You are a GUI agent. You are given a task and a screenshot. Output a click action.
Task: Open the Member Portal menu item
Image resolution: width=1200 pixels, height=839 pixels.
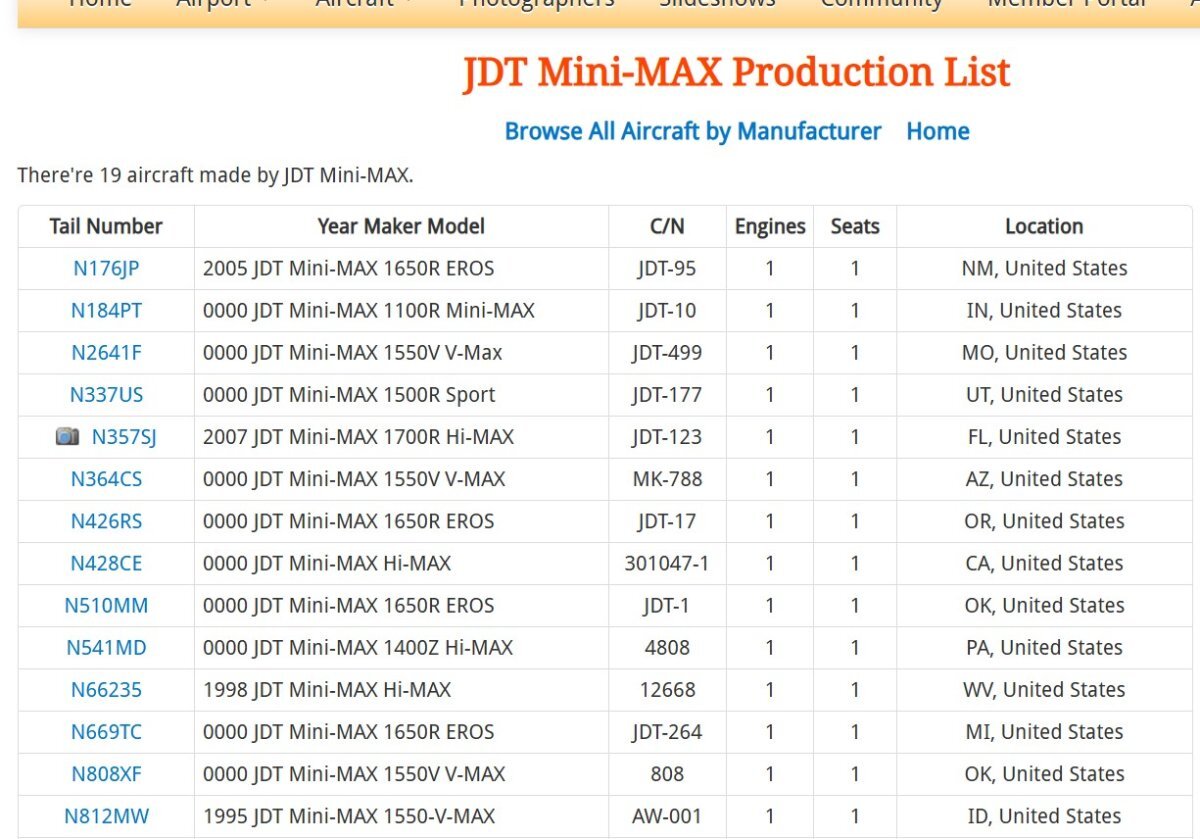click(x=1067, y=3)
